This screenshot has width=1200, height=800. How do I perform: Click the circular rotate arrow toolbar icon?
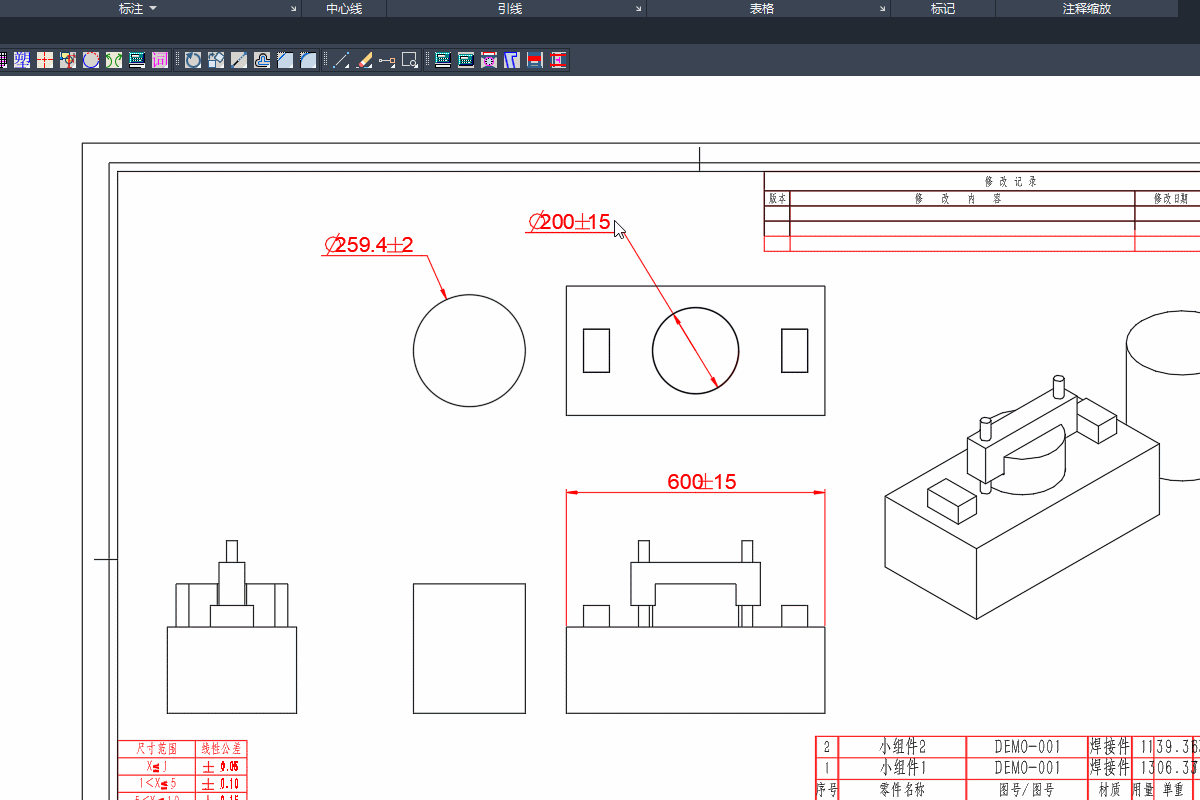(193, 60)
